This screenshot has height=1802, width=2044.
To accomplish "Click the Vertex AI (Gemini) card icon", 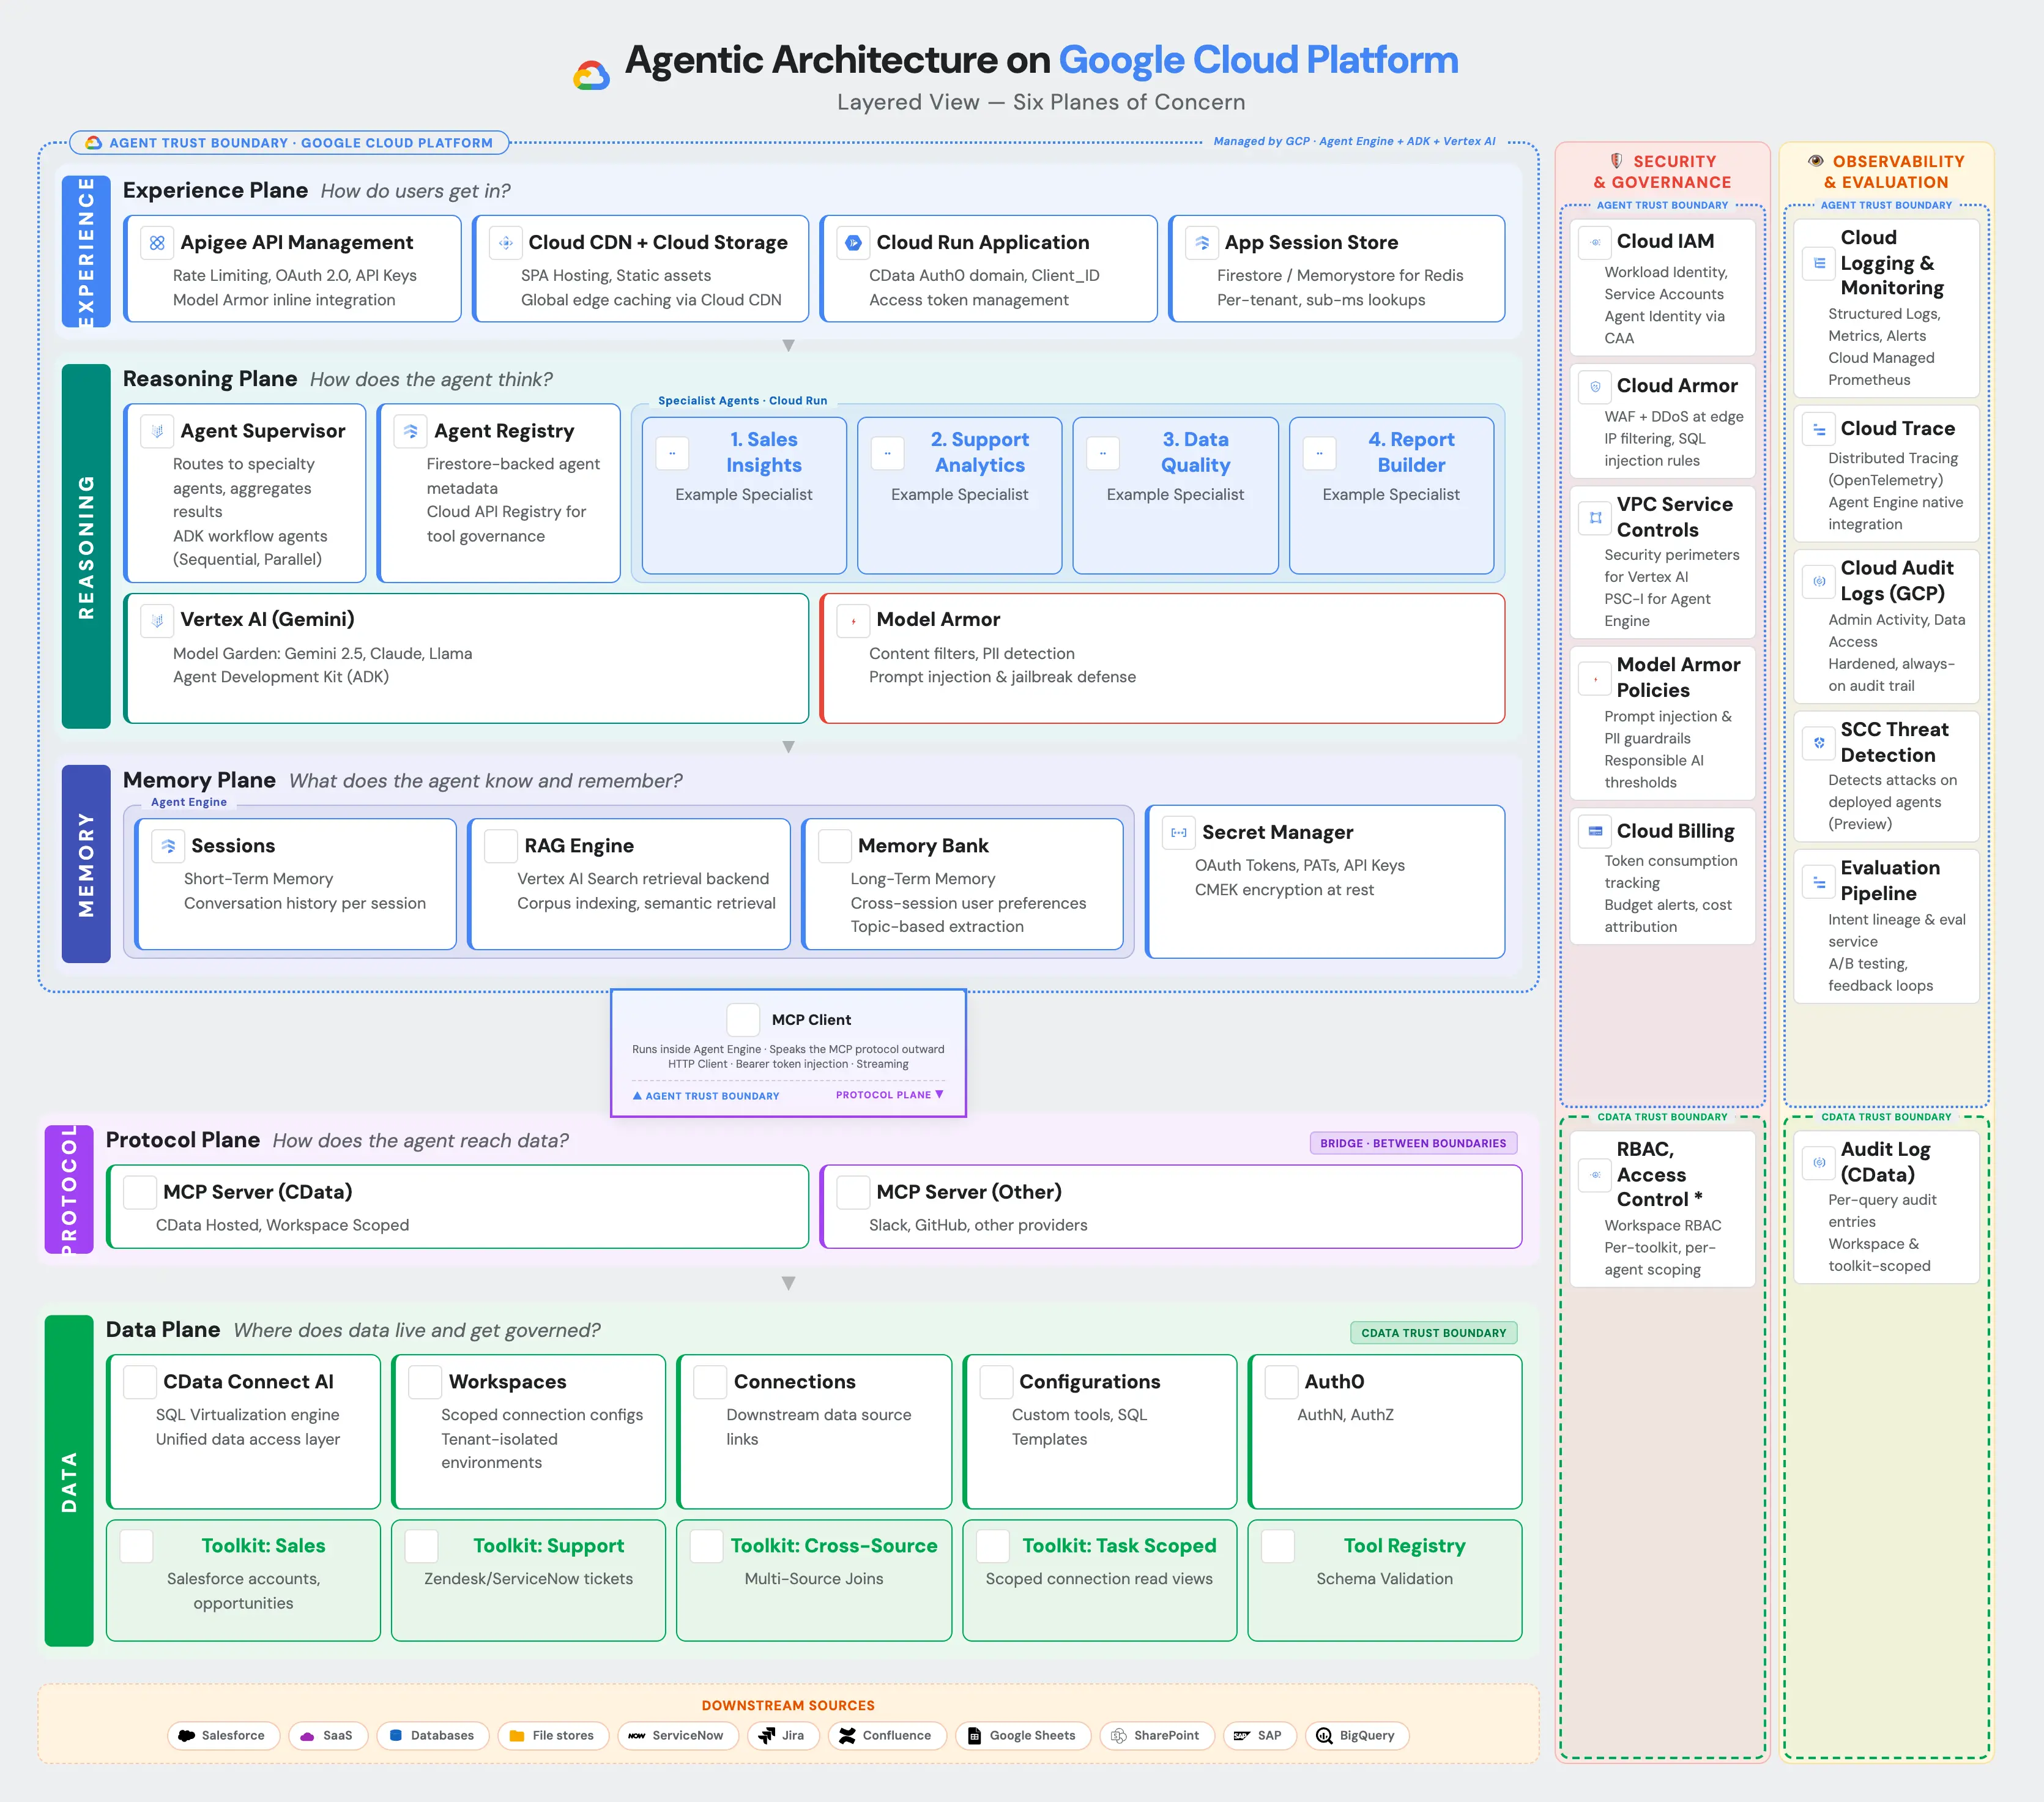I will coord(157,620).
